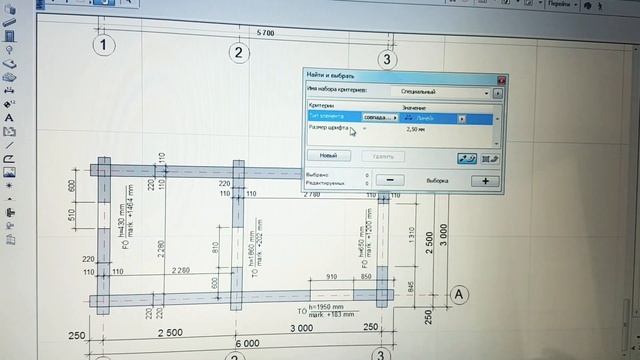
Task: Select the Slab tool in the toolbox
Action: pos(9,64)
